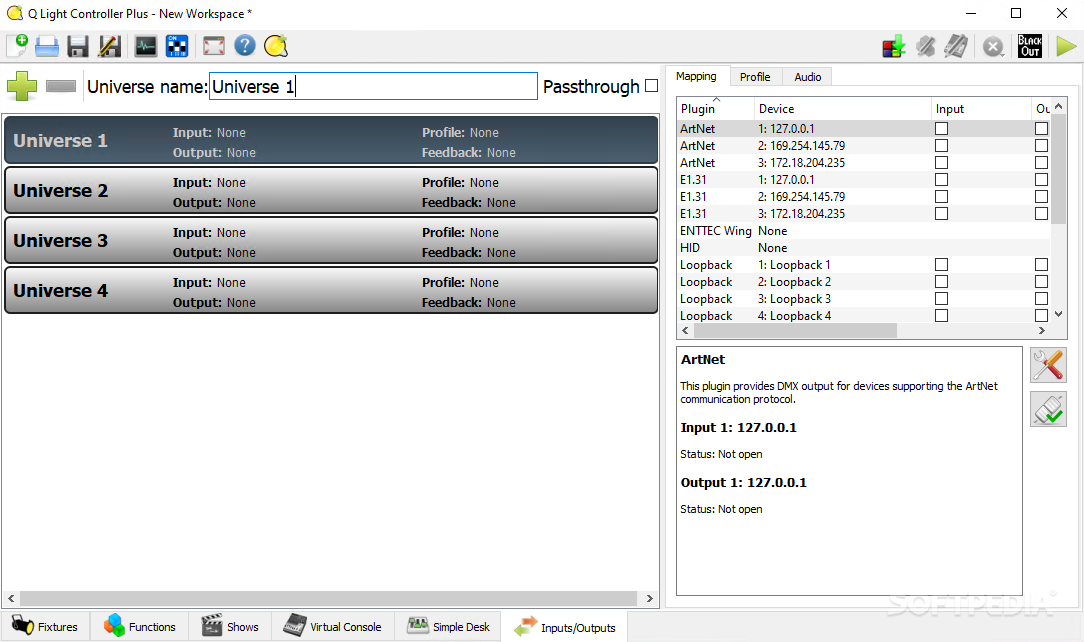Select the Universe 1 row

click(331, 141)
